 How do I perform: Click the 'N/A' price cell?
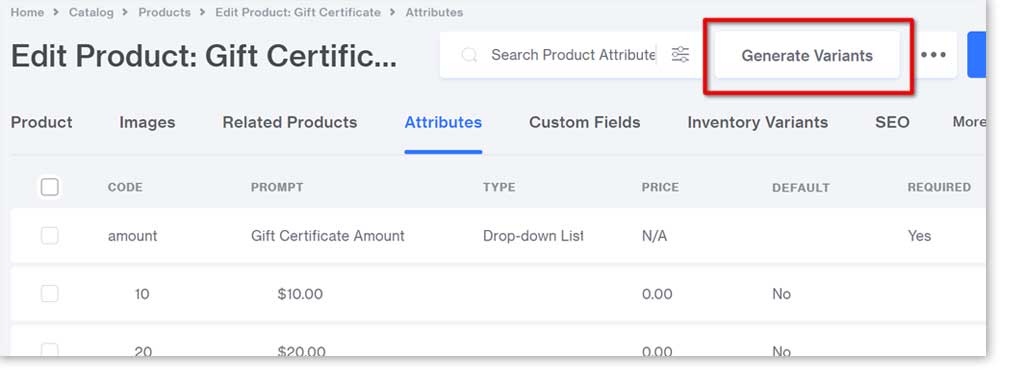click(x=654, y=236)
